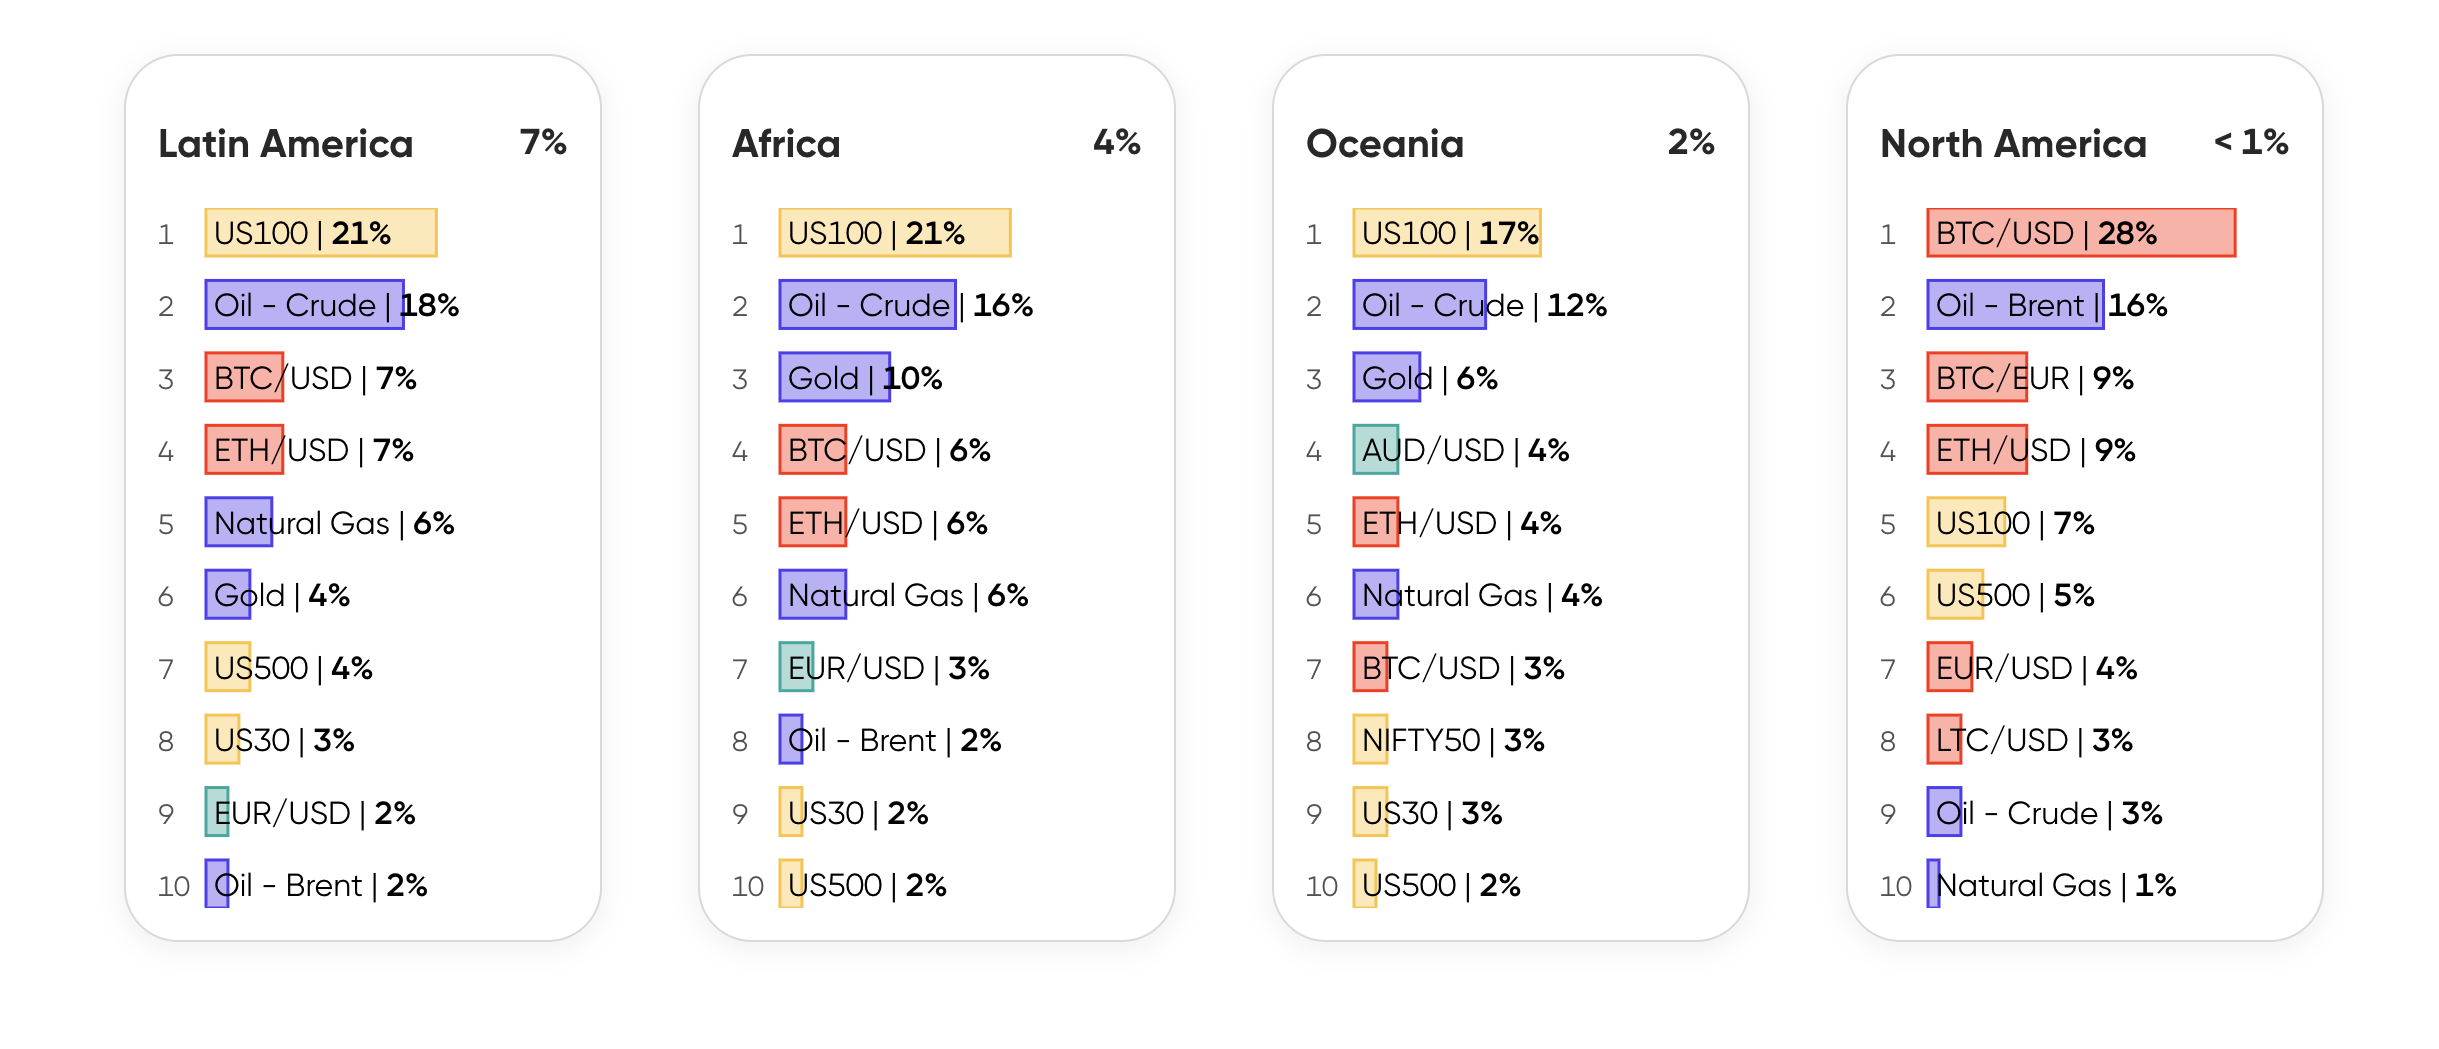Click US30 | 2% in Africa
Screen dimensions: 2439x1049
[854, 813]
